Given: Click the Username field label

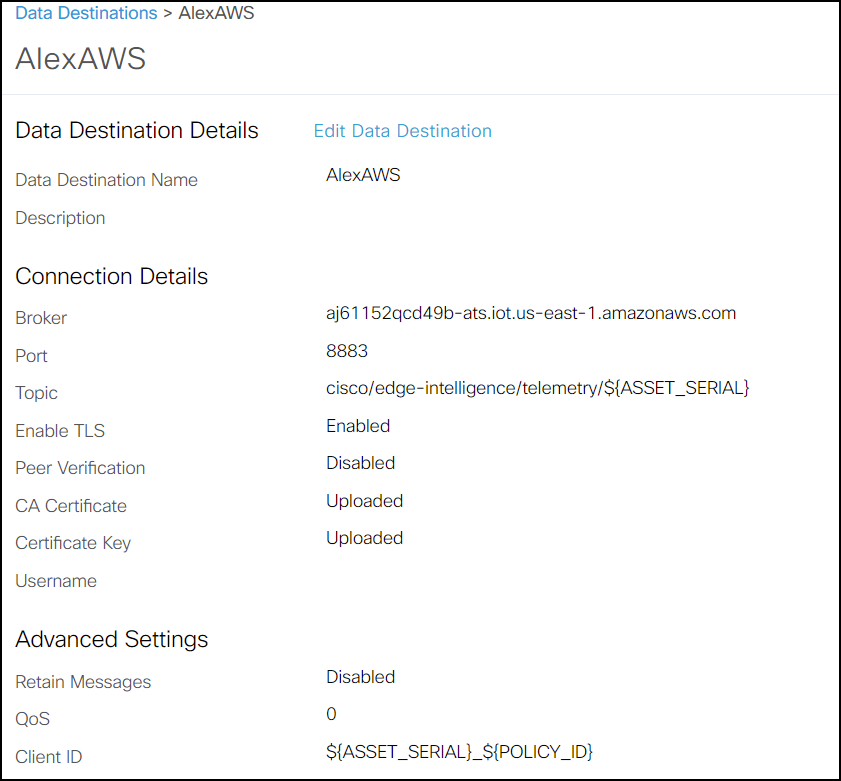Looking at the screenshot, I should (56, 581).
